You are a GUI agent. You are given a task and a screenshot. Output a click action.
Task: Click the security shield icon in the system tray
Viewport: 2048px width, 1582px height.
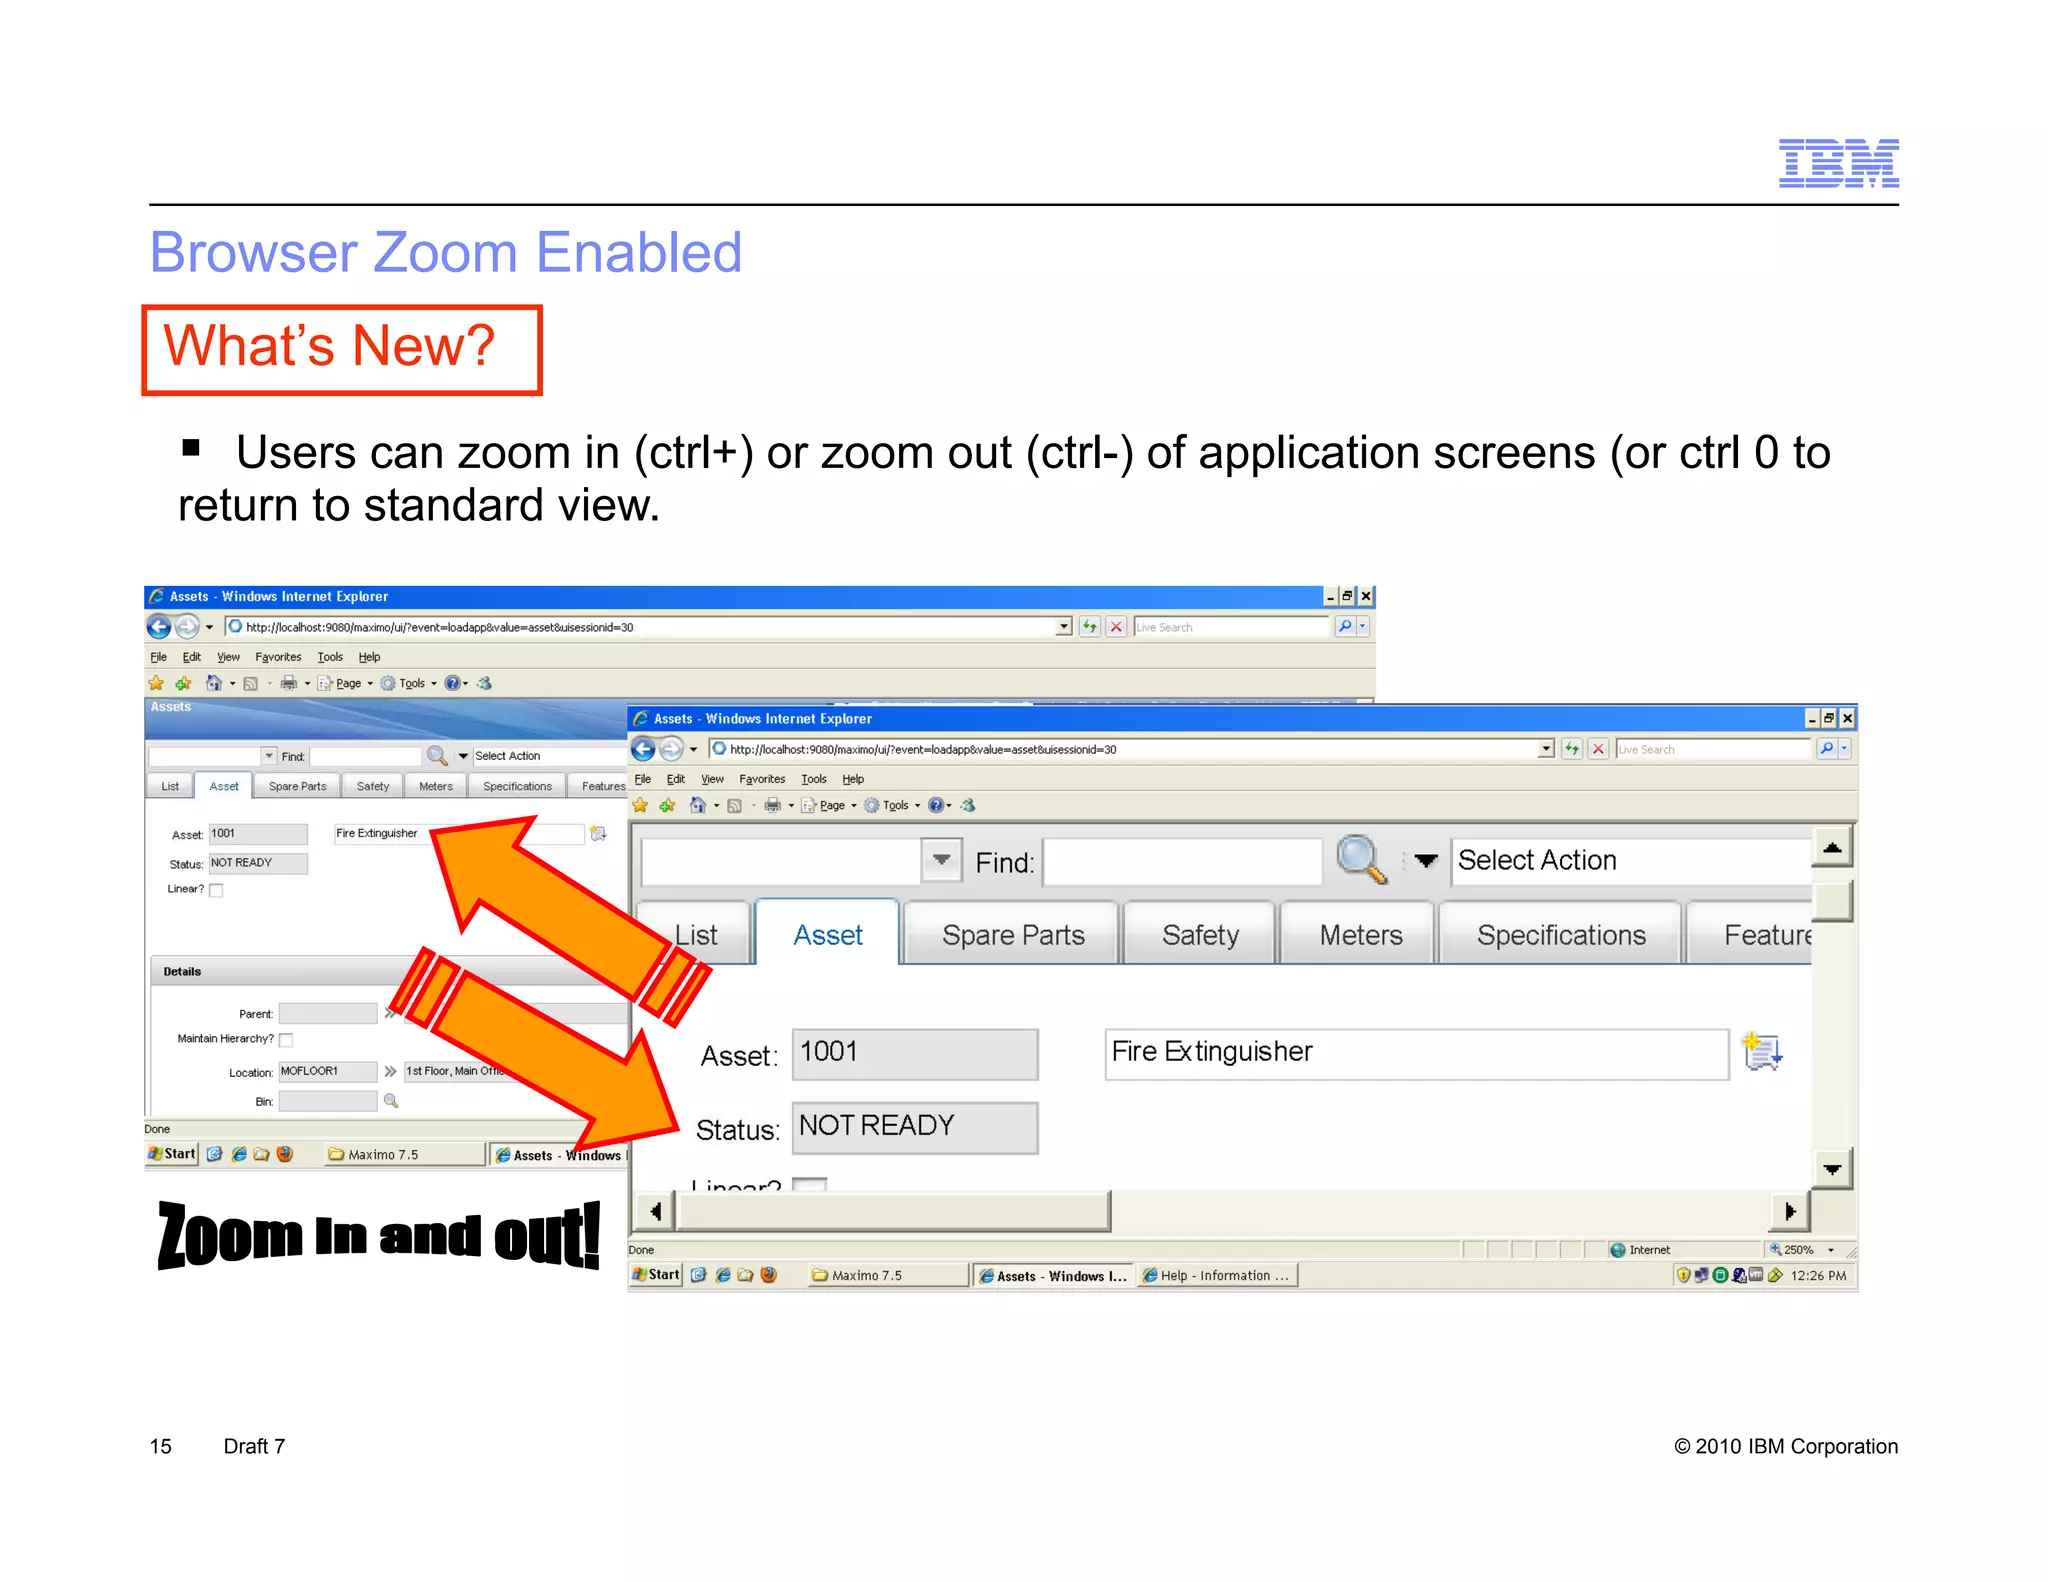click(1683, 1275)
